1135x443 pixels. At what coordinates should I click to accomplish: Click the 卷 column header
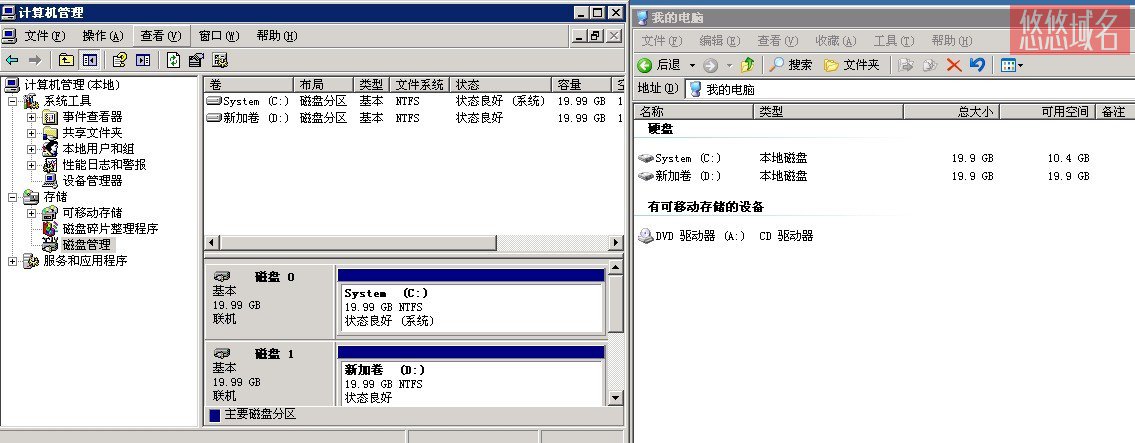point(248,85)
